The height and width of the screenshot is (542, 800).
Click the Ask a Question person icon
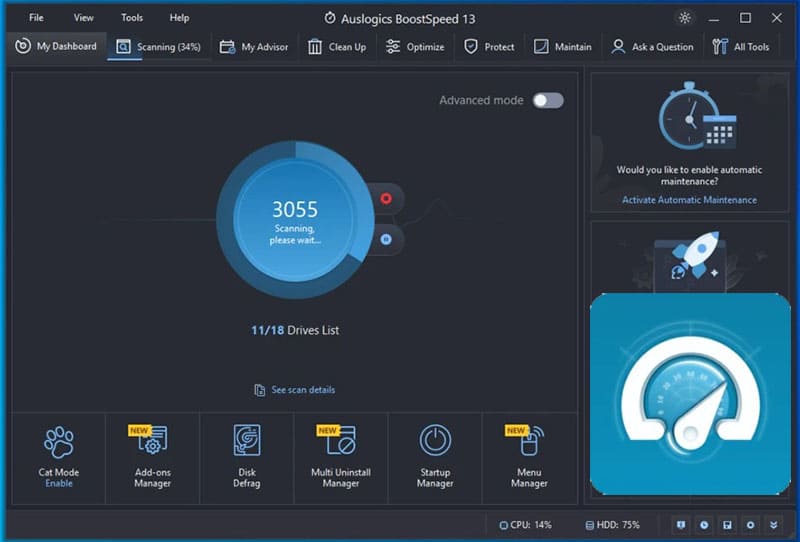(x=618, y=47)
